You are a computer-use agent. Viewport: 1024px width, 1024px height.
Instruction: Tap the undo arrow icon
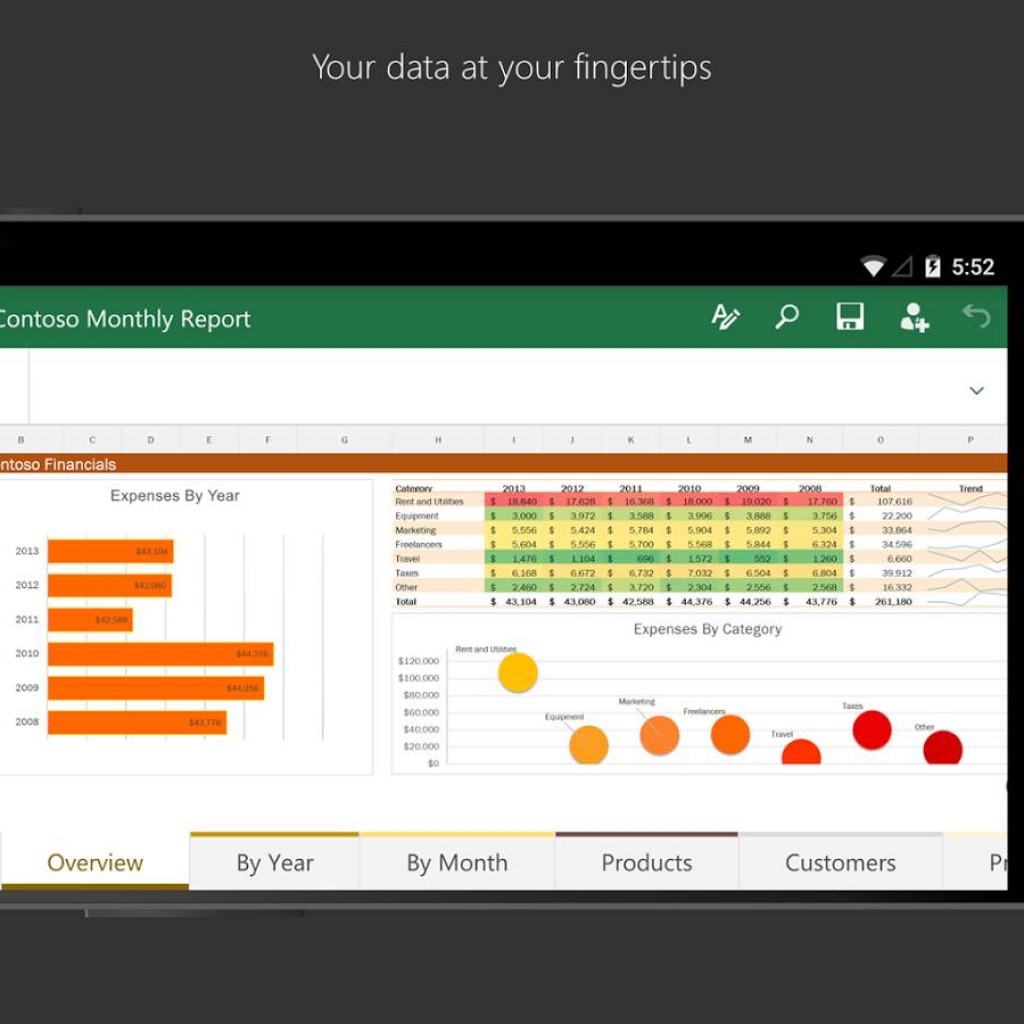click(976, 316)
